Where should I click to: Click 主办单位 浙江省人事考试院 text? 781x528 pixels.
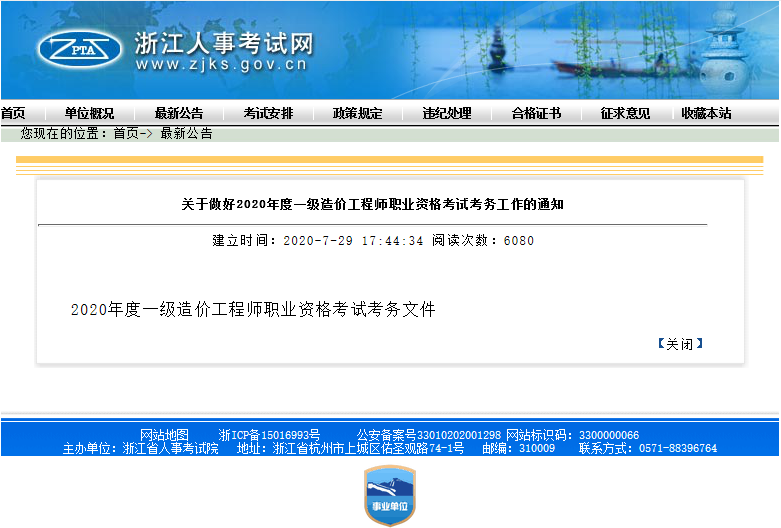(140, 448)
